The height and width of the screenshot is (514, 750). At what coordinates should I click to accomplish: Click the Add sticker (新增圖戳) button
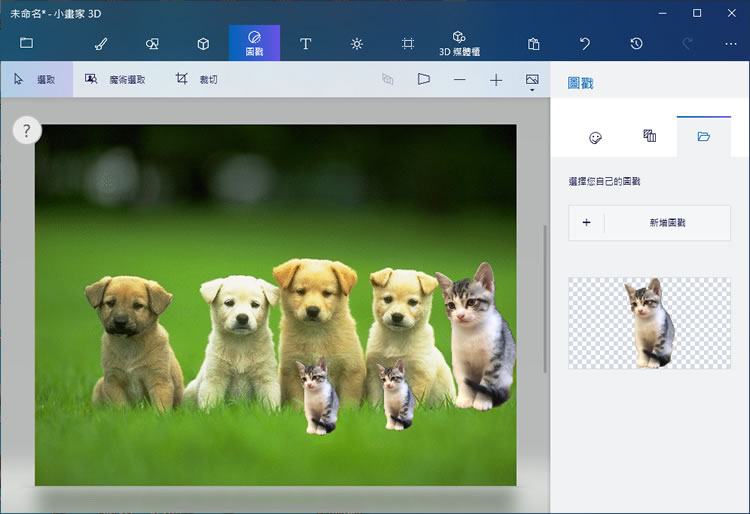point(649,223)
